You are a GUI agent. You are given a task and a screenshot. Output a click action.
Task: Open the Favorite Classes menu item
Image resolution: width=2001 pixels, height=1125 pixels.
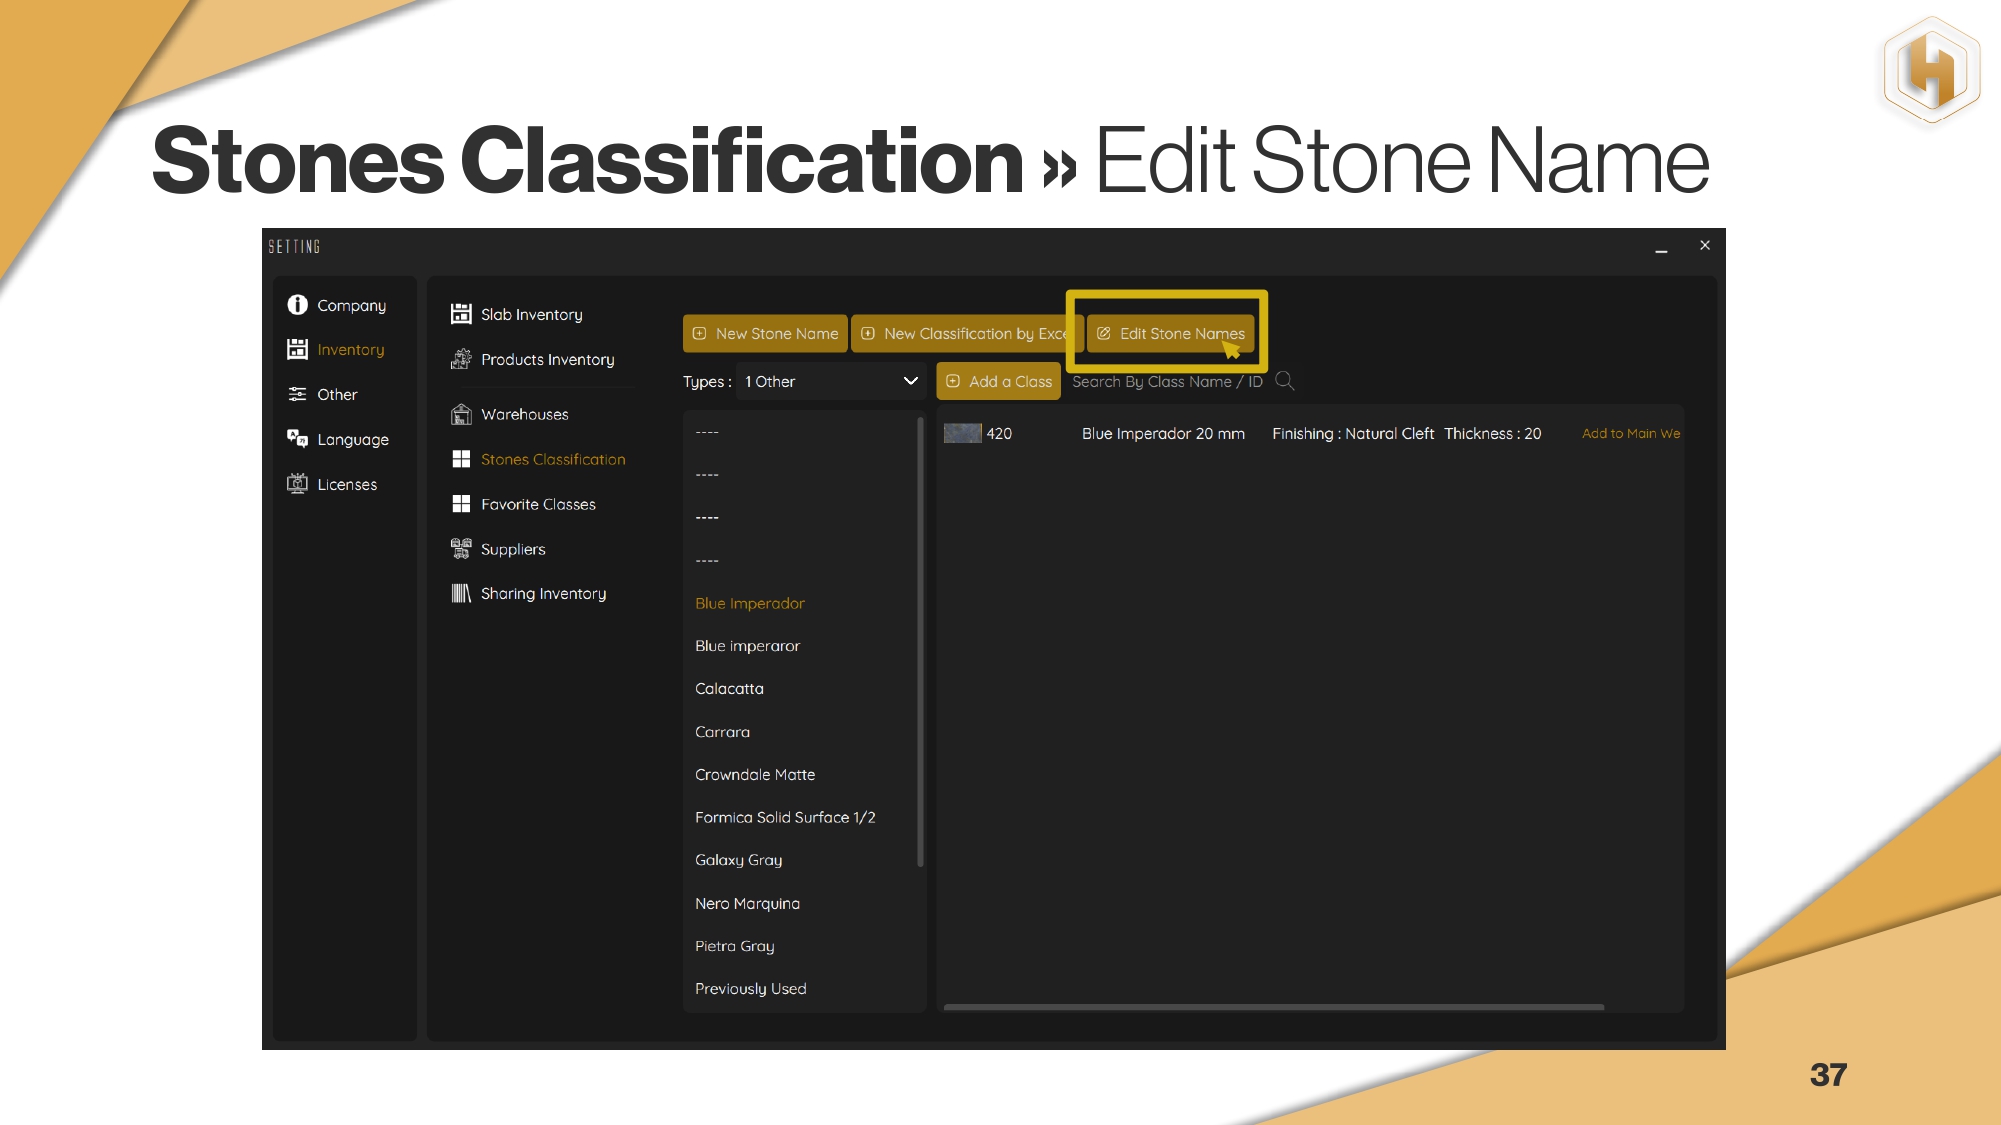[538, 504]
